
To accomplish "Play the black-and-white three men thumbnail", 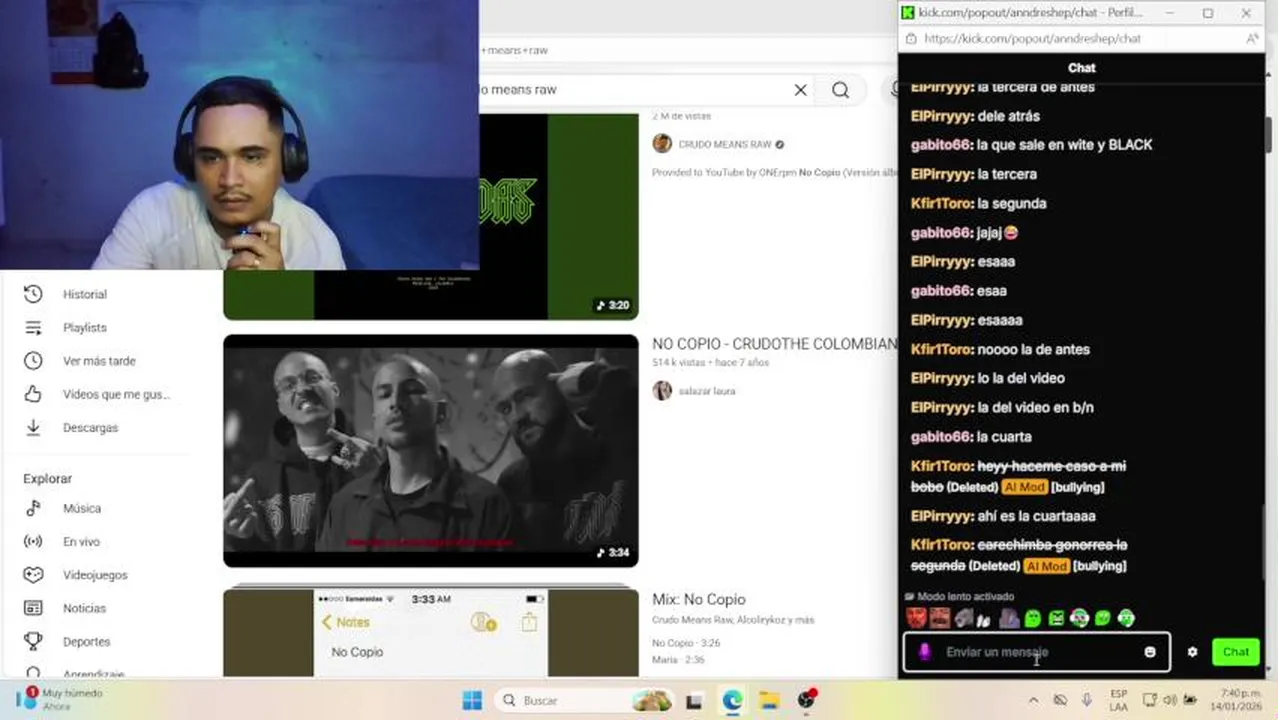I will 430,450.
